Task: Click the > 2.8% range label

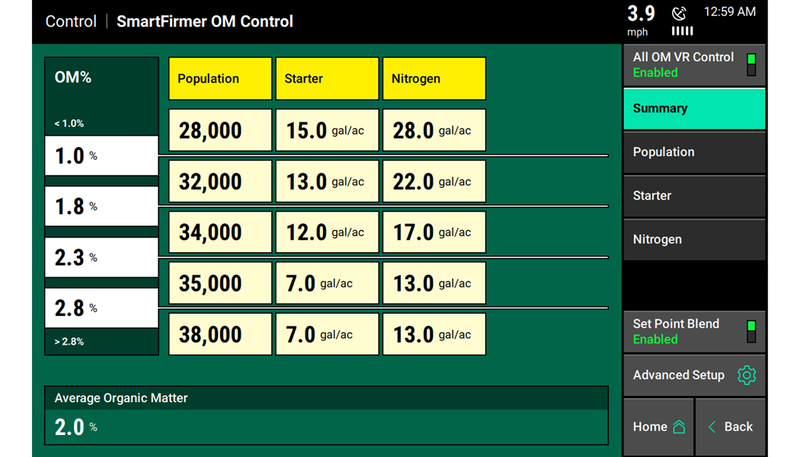Action: 69,342
